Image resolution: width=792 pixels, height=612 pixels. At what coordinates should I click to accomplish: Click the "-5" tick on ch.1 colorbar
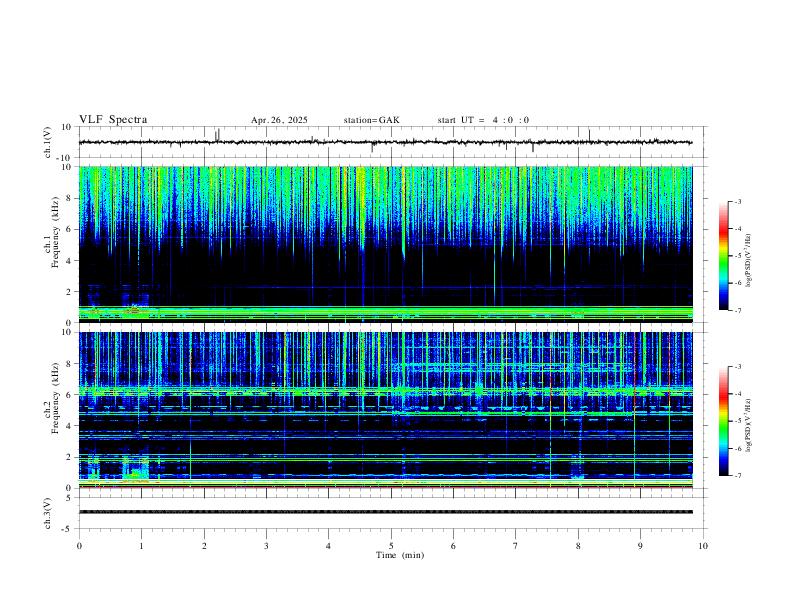coord(737,256)
